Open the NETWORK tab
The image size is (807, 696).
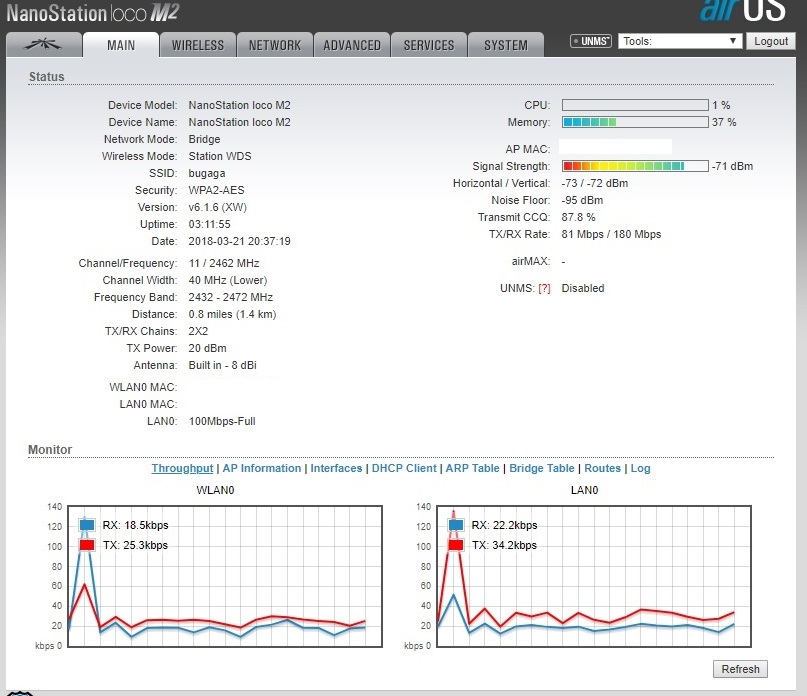click(275, 45)
